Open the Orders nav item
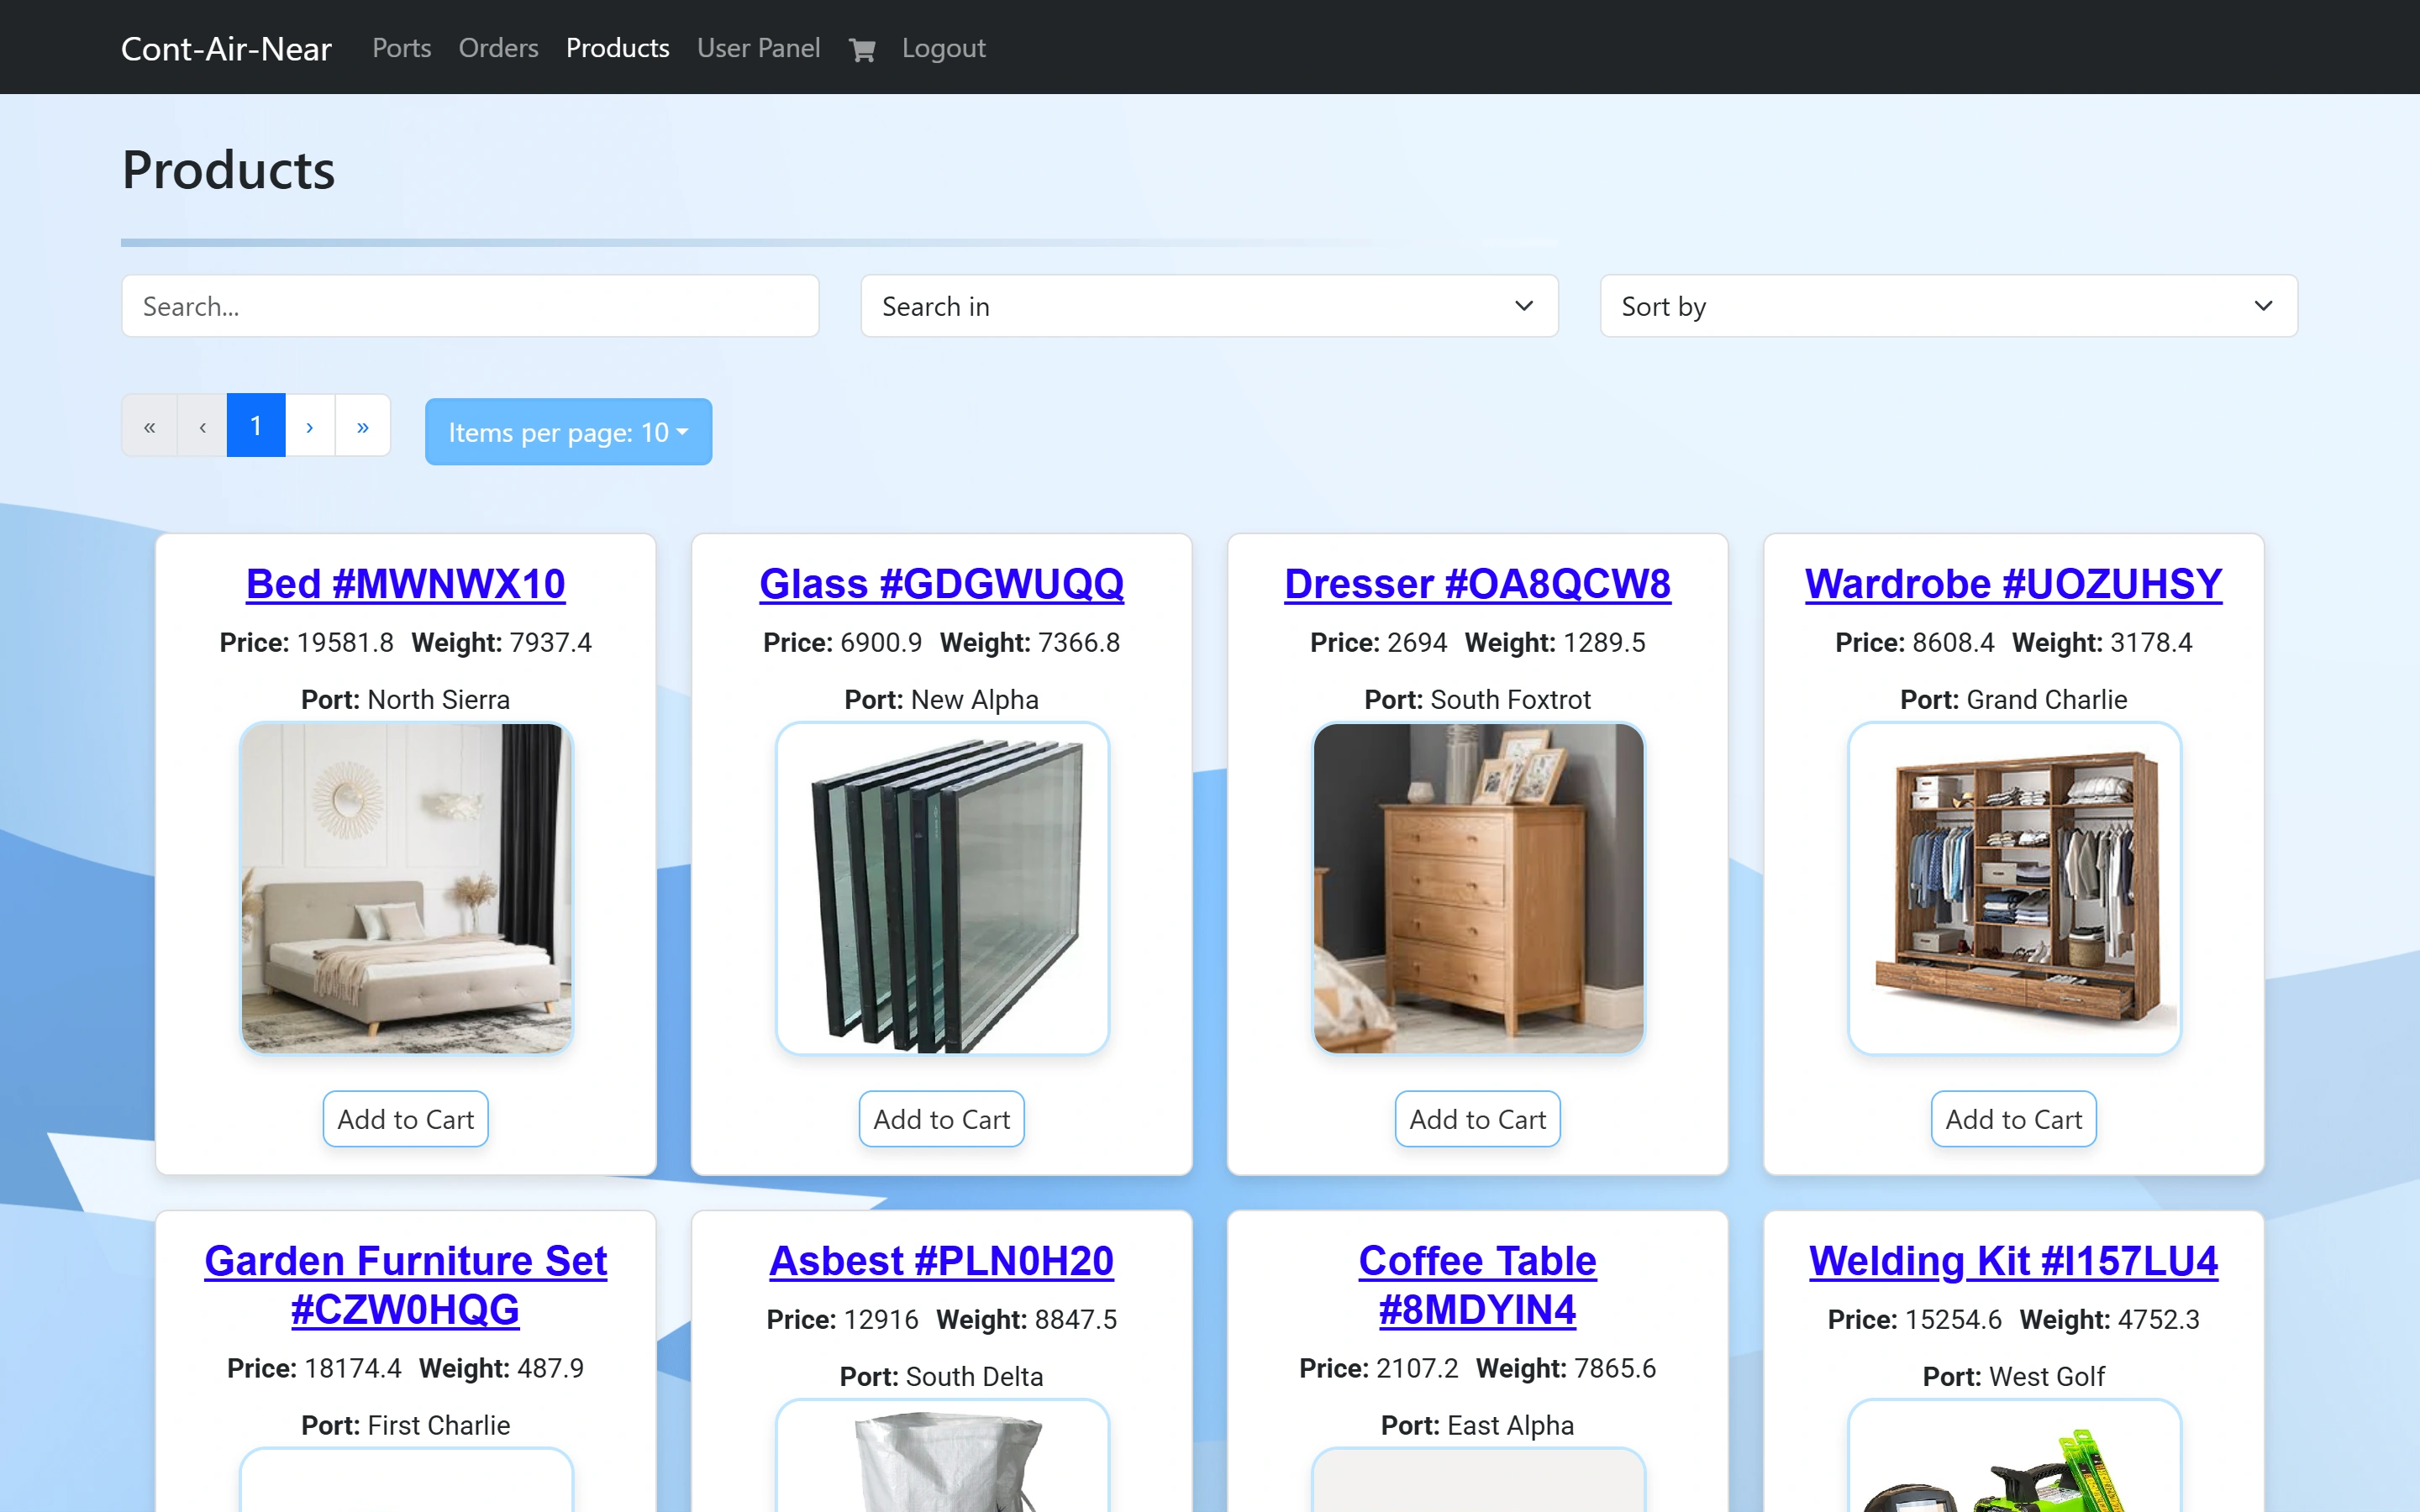 click(x=498, y=48)
